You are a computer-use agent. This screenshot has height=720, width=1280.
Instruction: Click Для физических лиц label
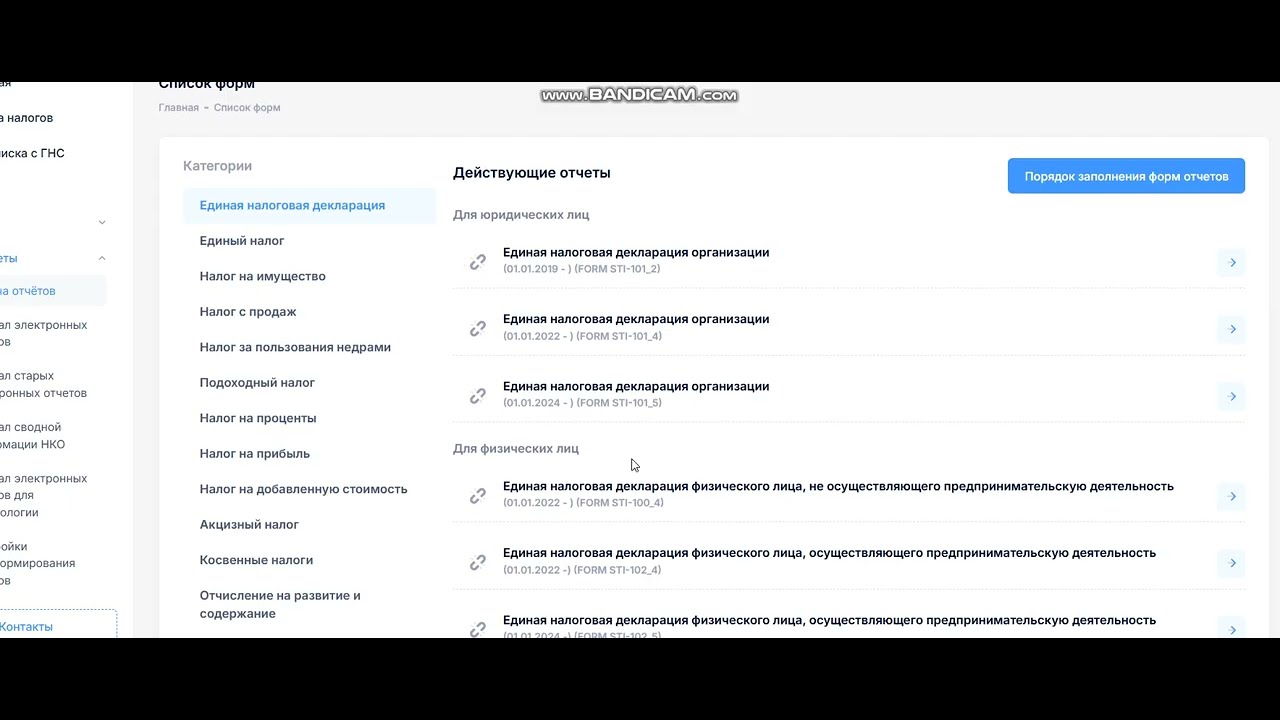coord(516,448)
